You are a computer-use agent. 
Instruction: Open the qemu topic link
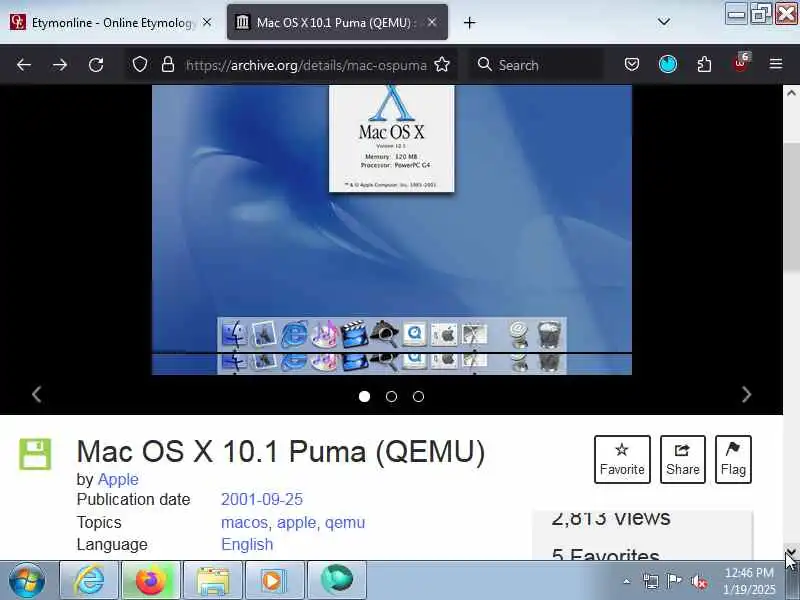coord(345,522)
